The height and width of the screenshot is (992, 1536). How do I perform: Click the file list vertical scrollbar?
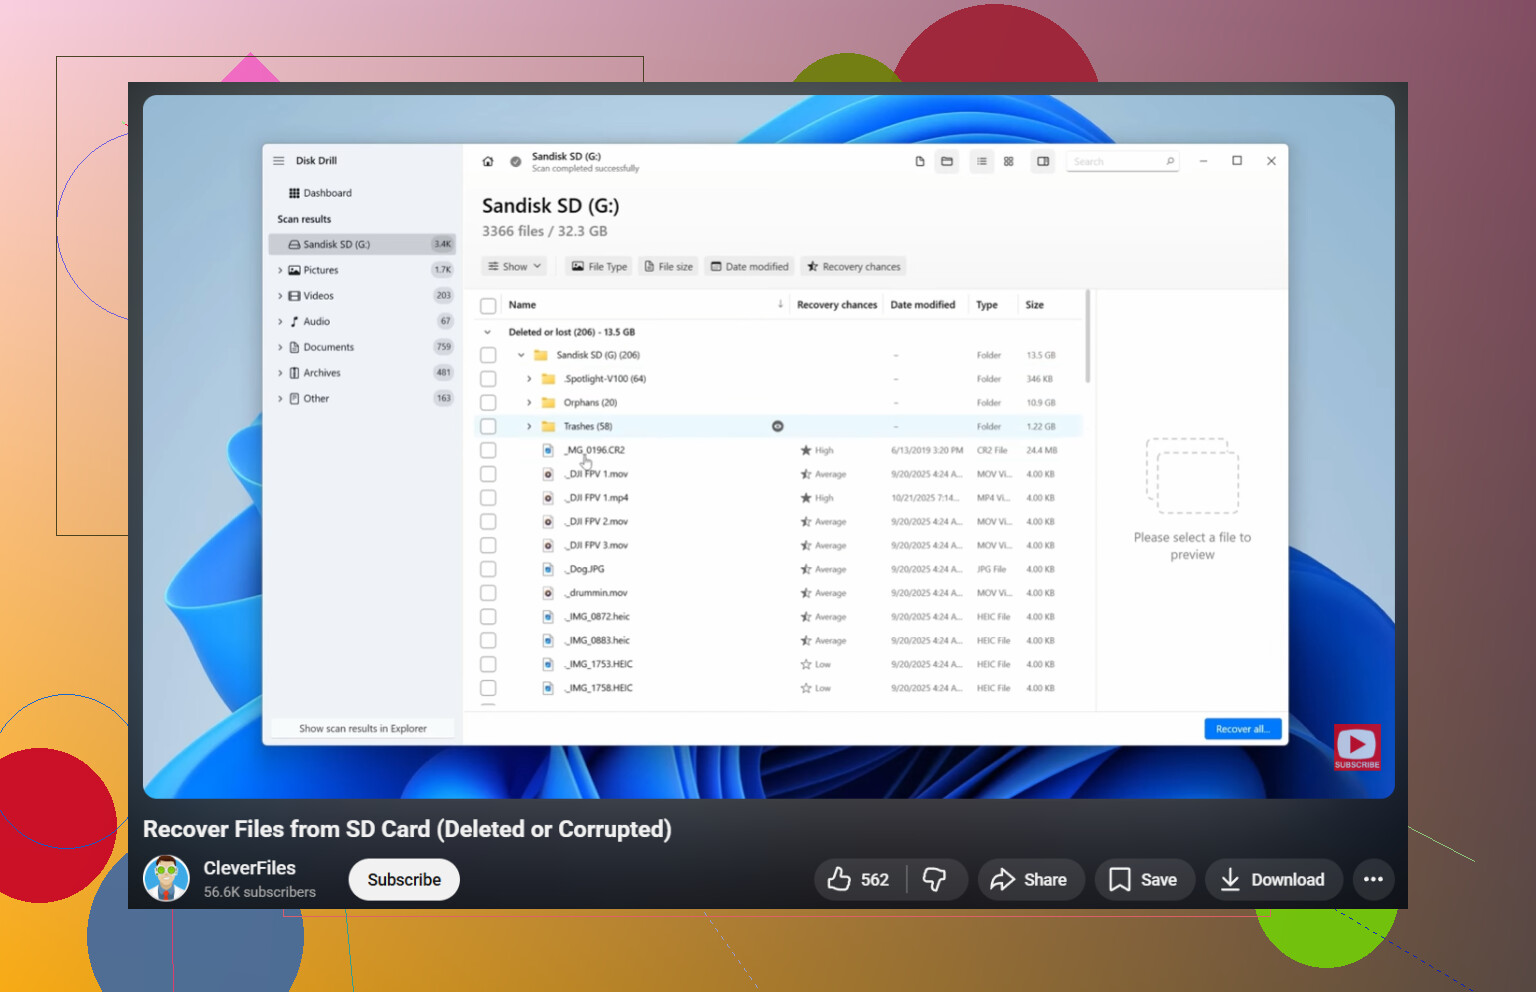coord(1087,337)
